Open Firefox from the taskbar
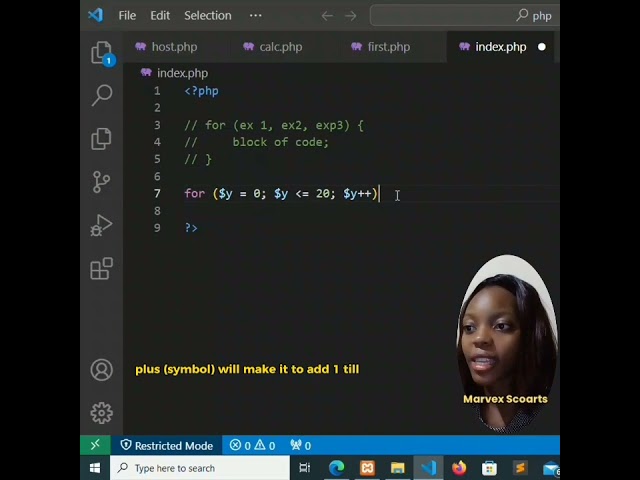Screen dimensions: 640x480 pyautogui.click(x=459, y=468)
